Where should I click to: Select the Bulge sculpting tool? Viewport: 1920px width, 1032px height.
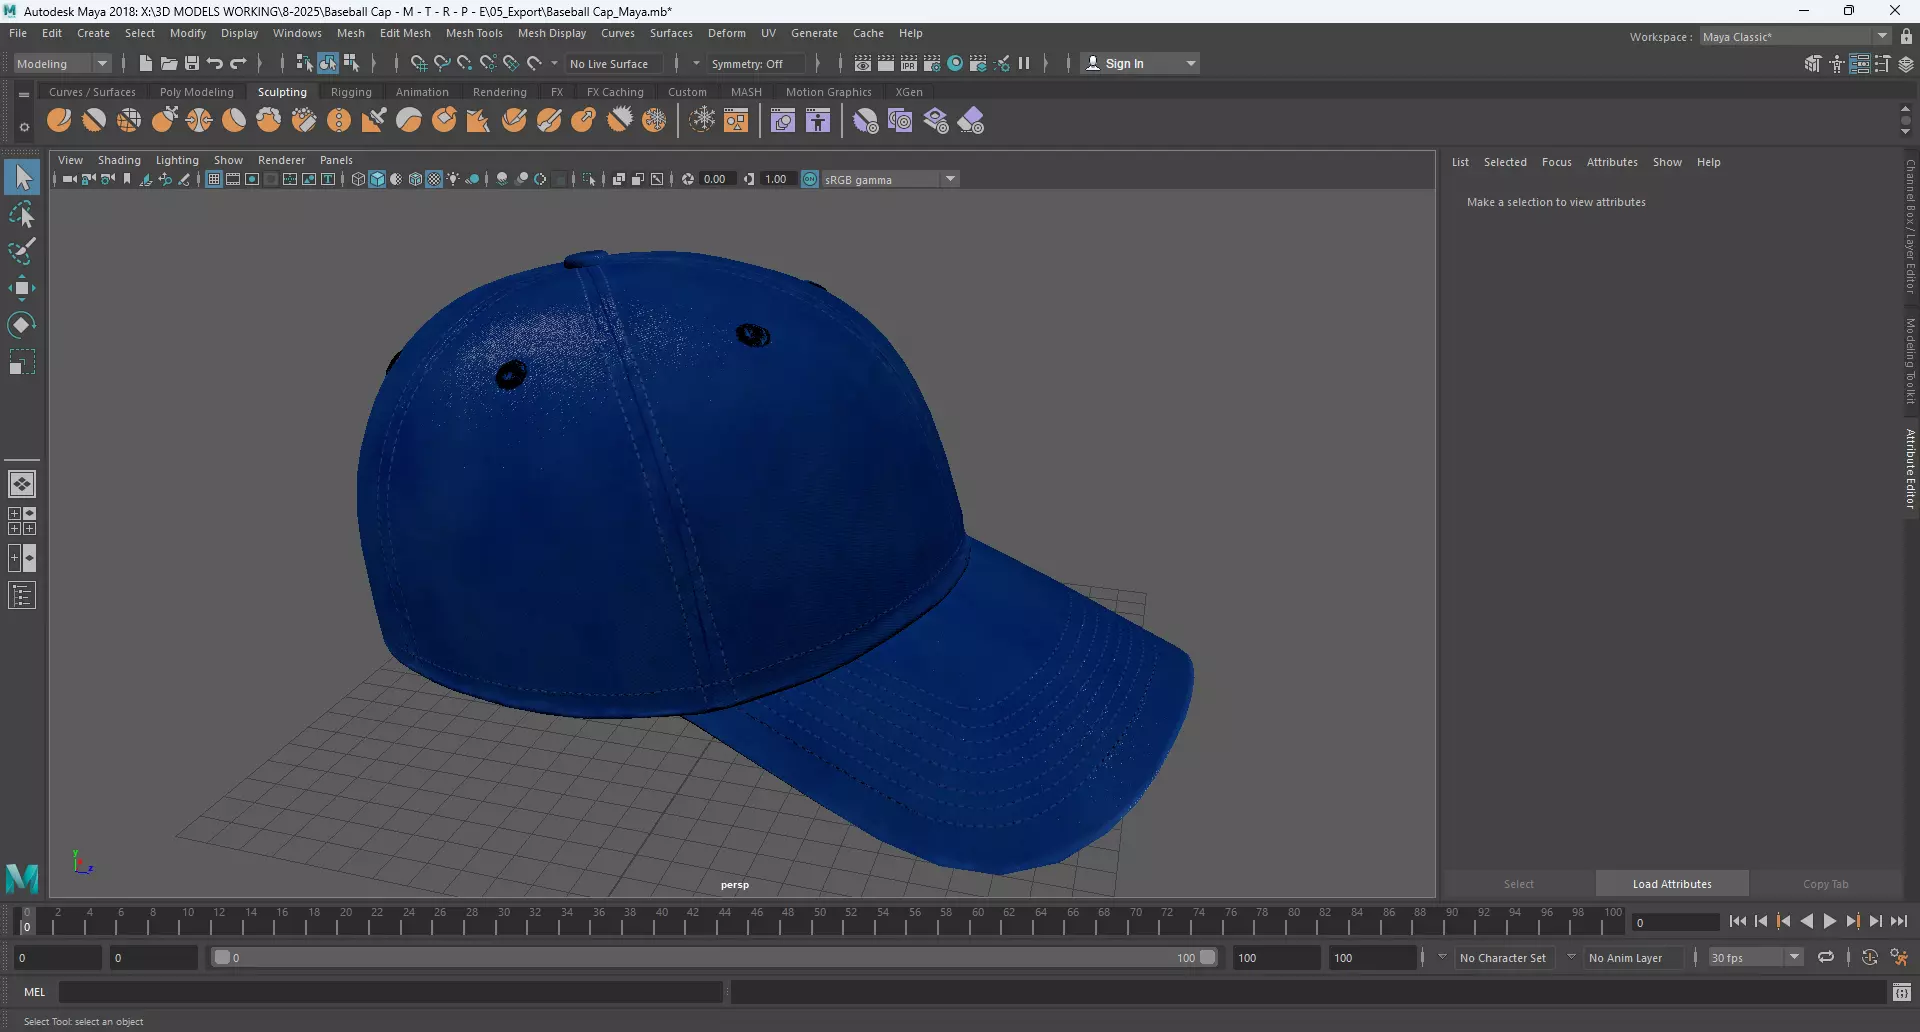(x=584, y=121)
